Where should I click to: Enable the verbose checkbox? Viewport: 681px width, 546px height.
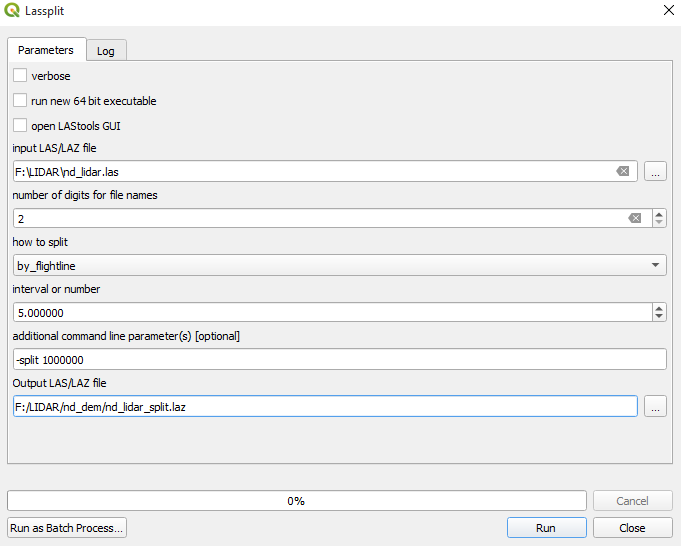pyautogui.click(x=20, y=75)
